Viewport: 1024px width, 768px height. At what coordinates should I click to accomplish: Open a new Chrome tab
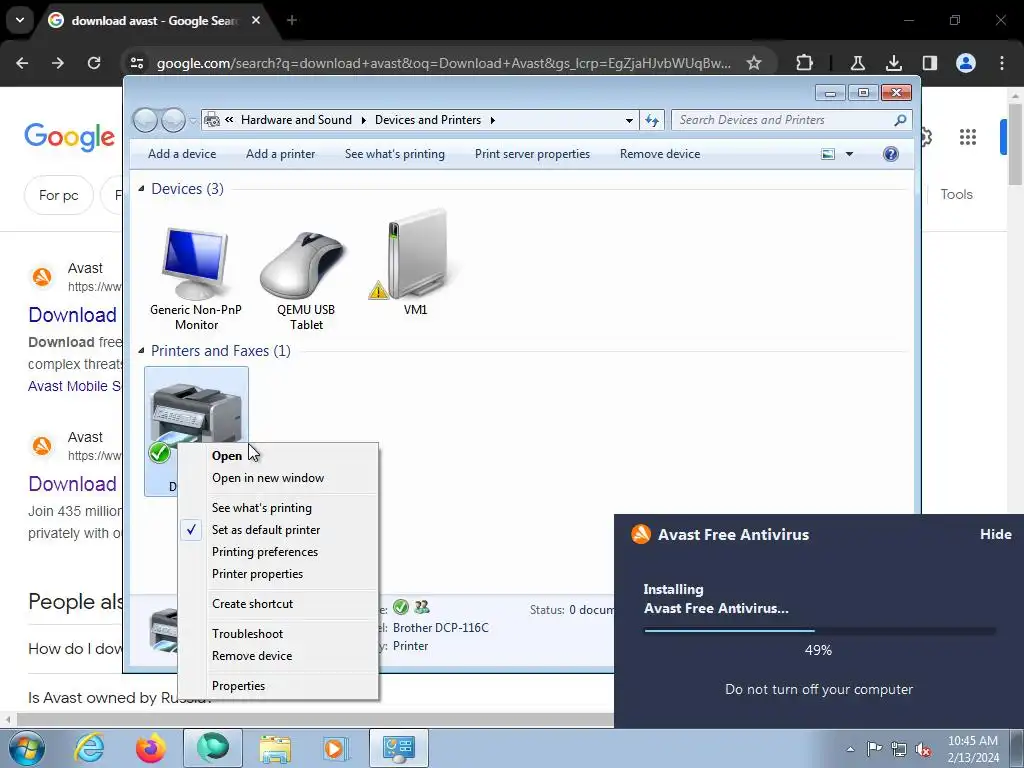click(292, 20)
